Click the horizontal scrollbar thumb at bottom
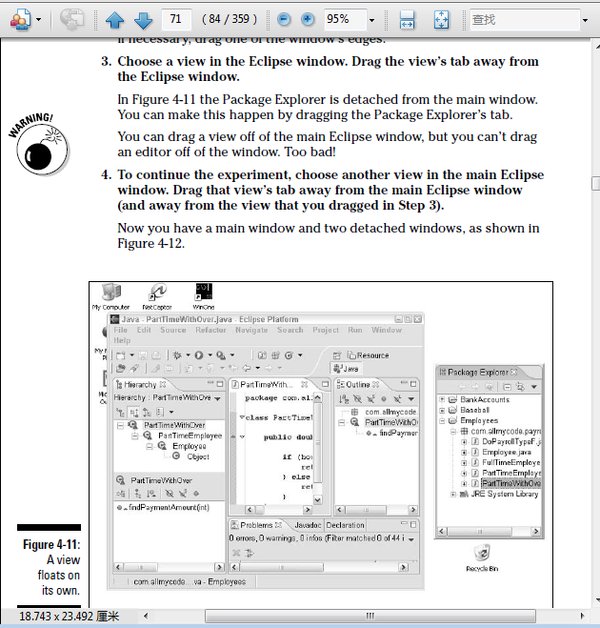 click(x=370, y=616)
